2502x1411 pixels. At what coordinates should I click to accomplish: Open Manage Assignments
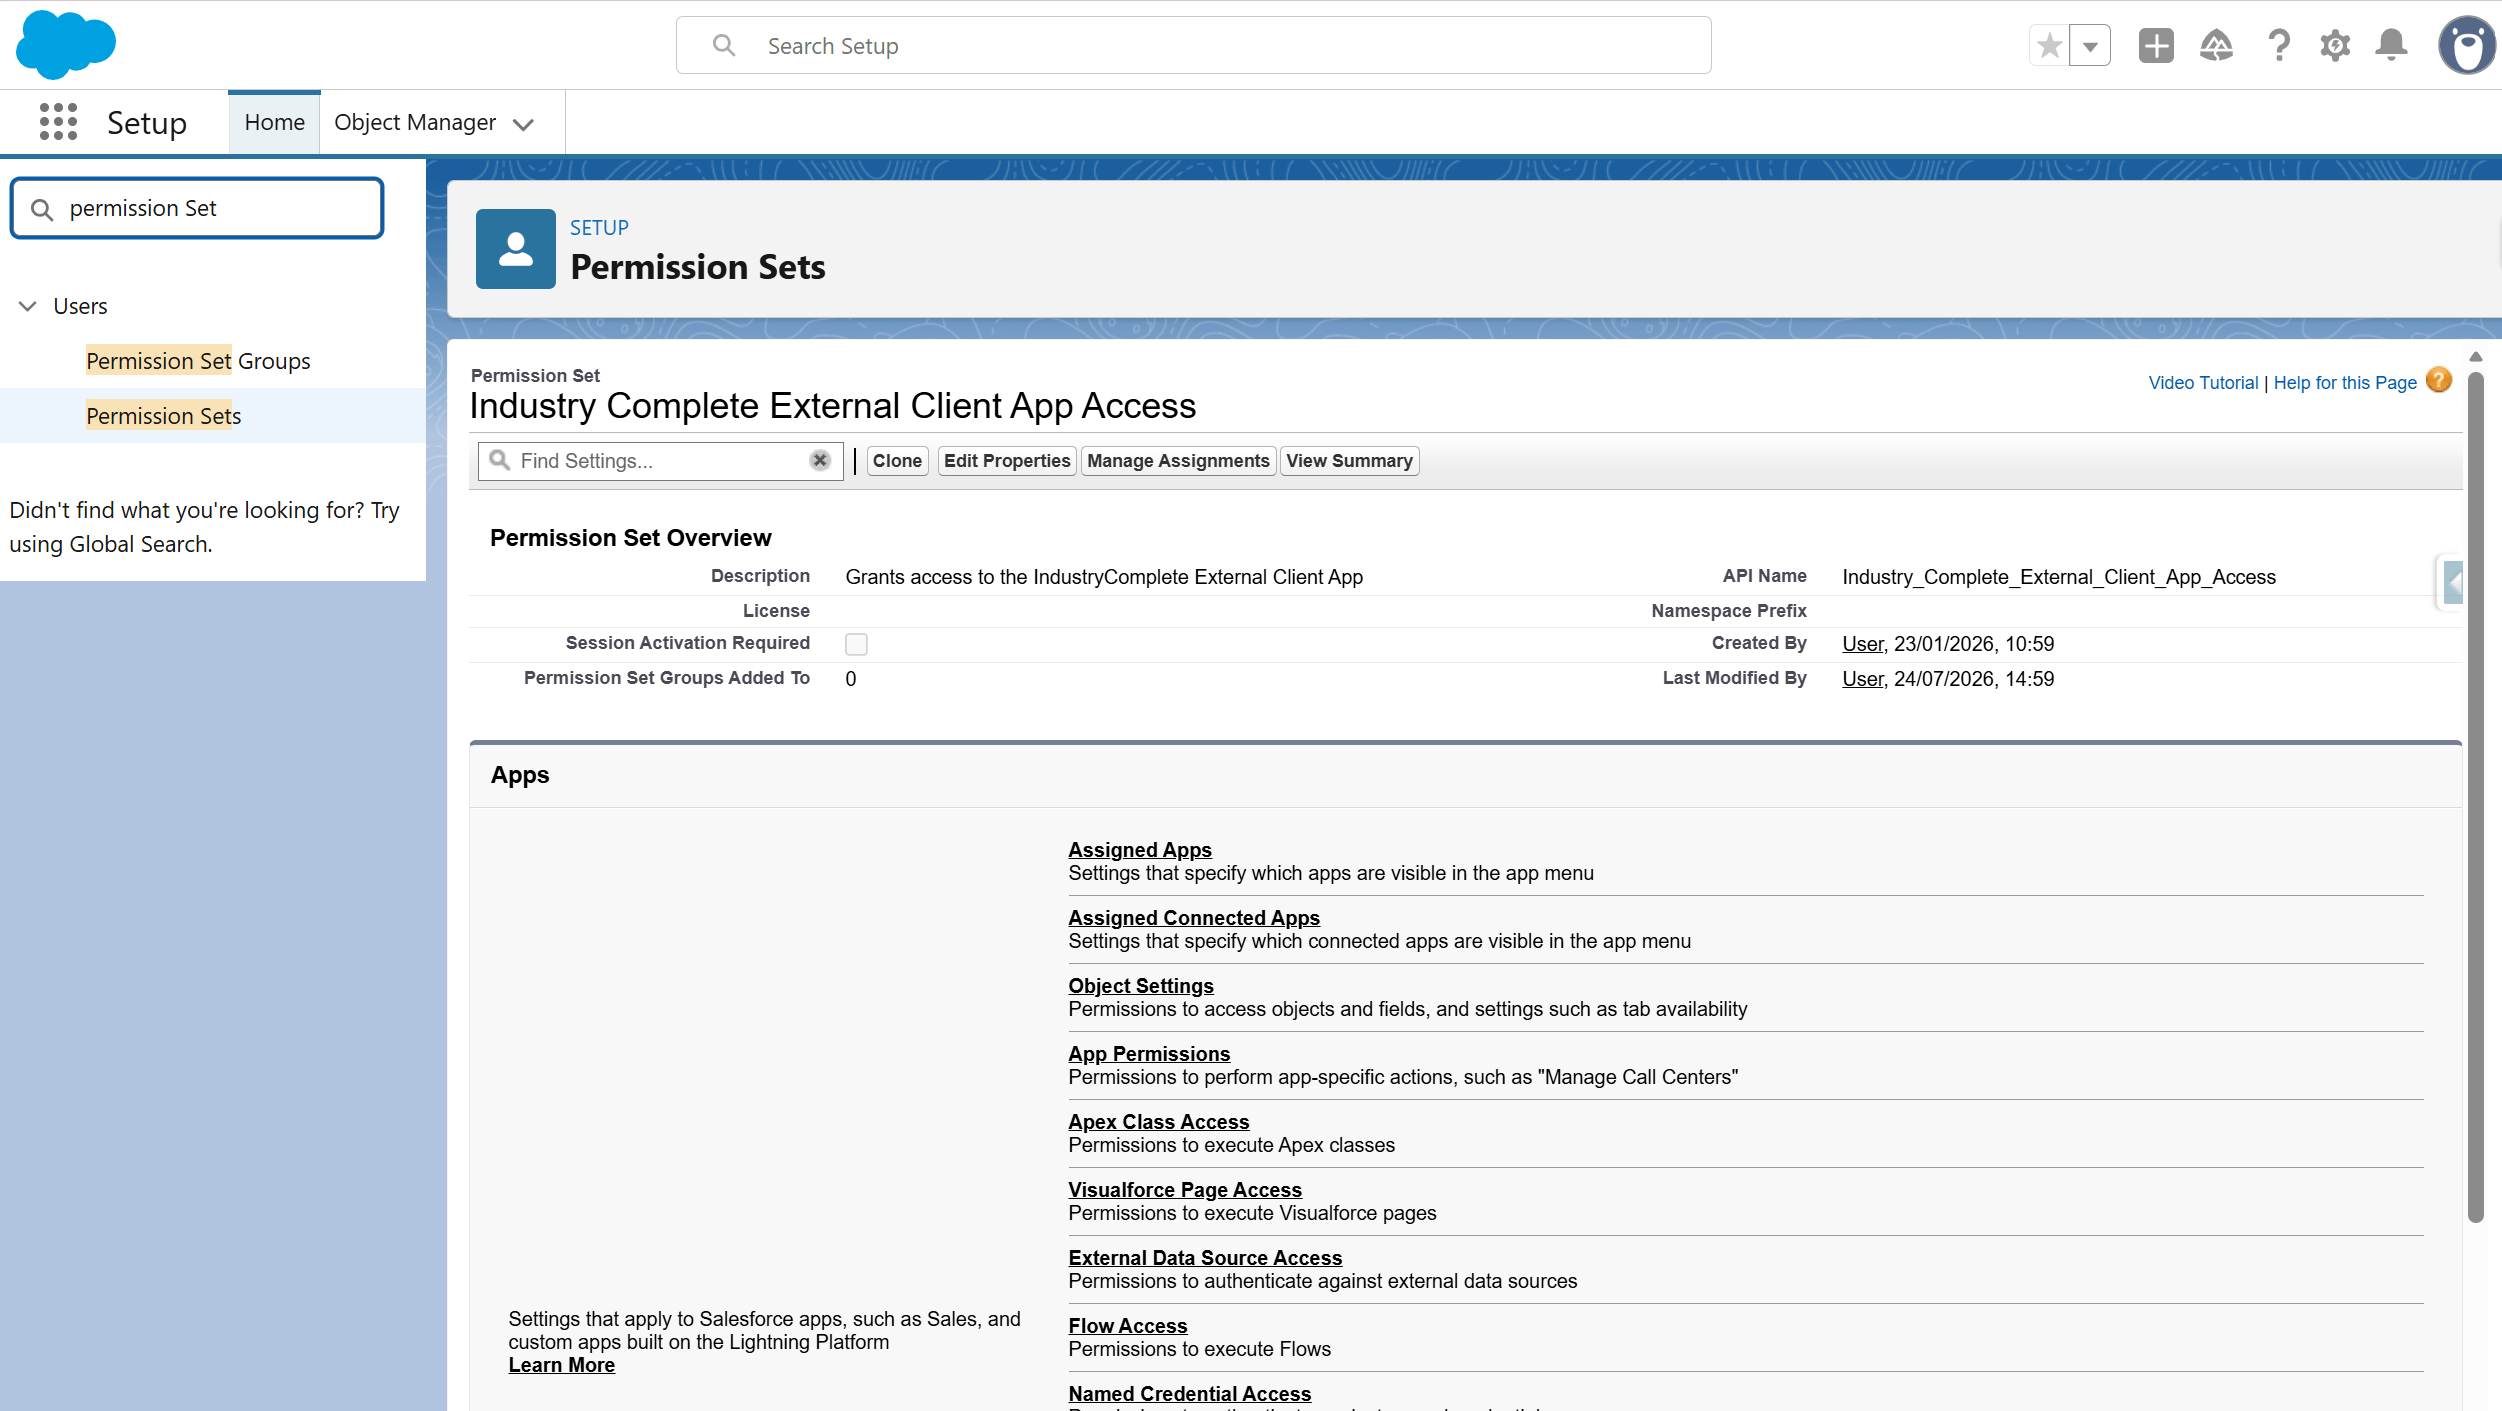[x=1178, y=461]
